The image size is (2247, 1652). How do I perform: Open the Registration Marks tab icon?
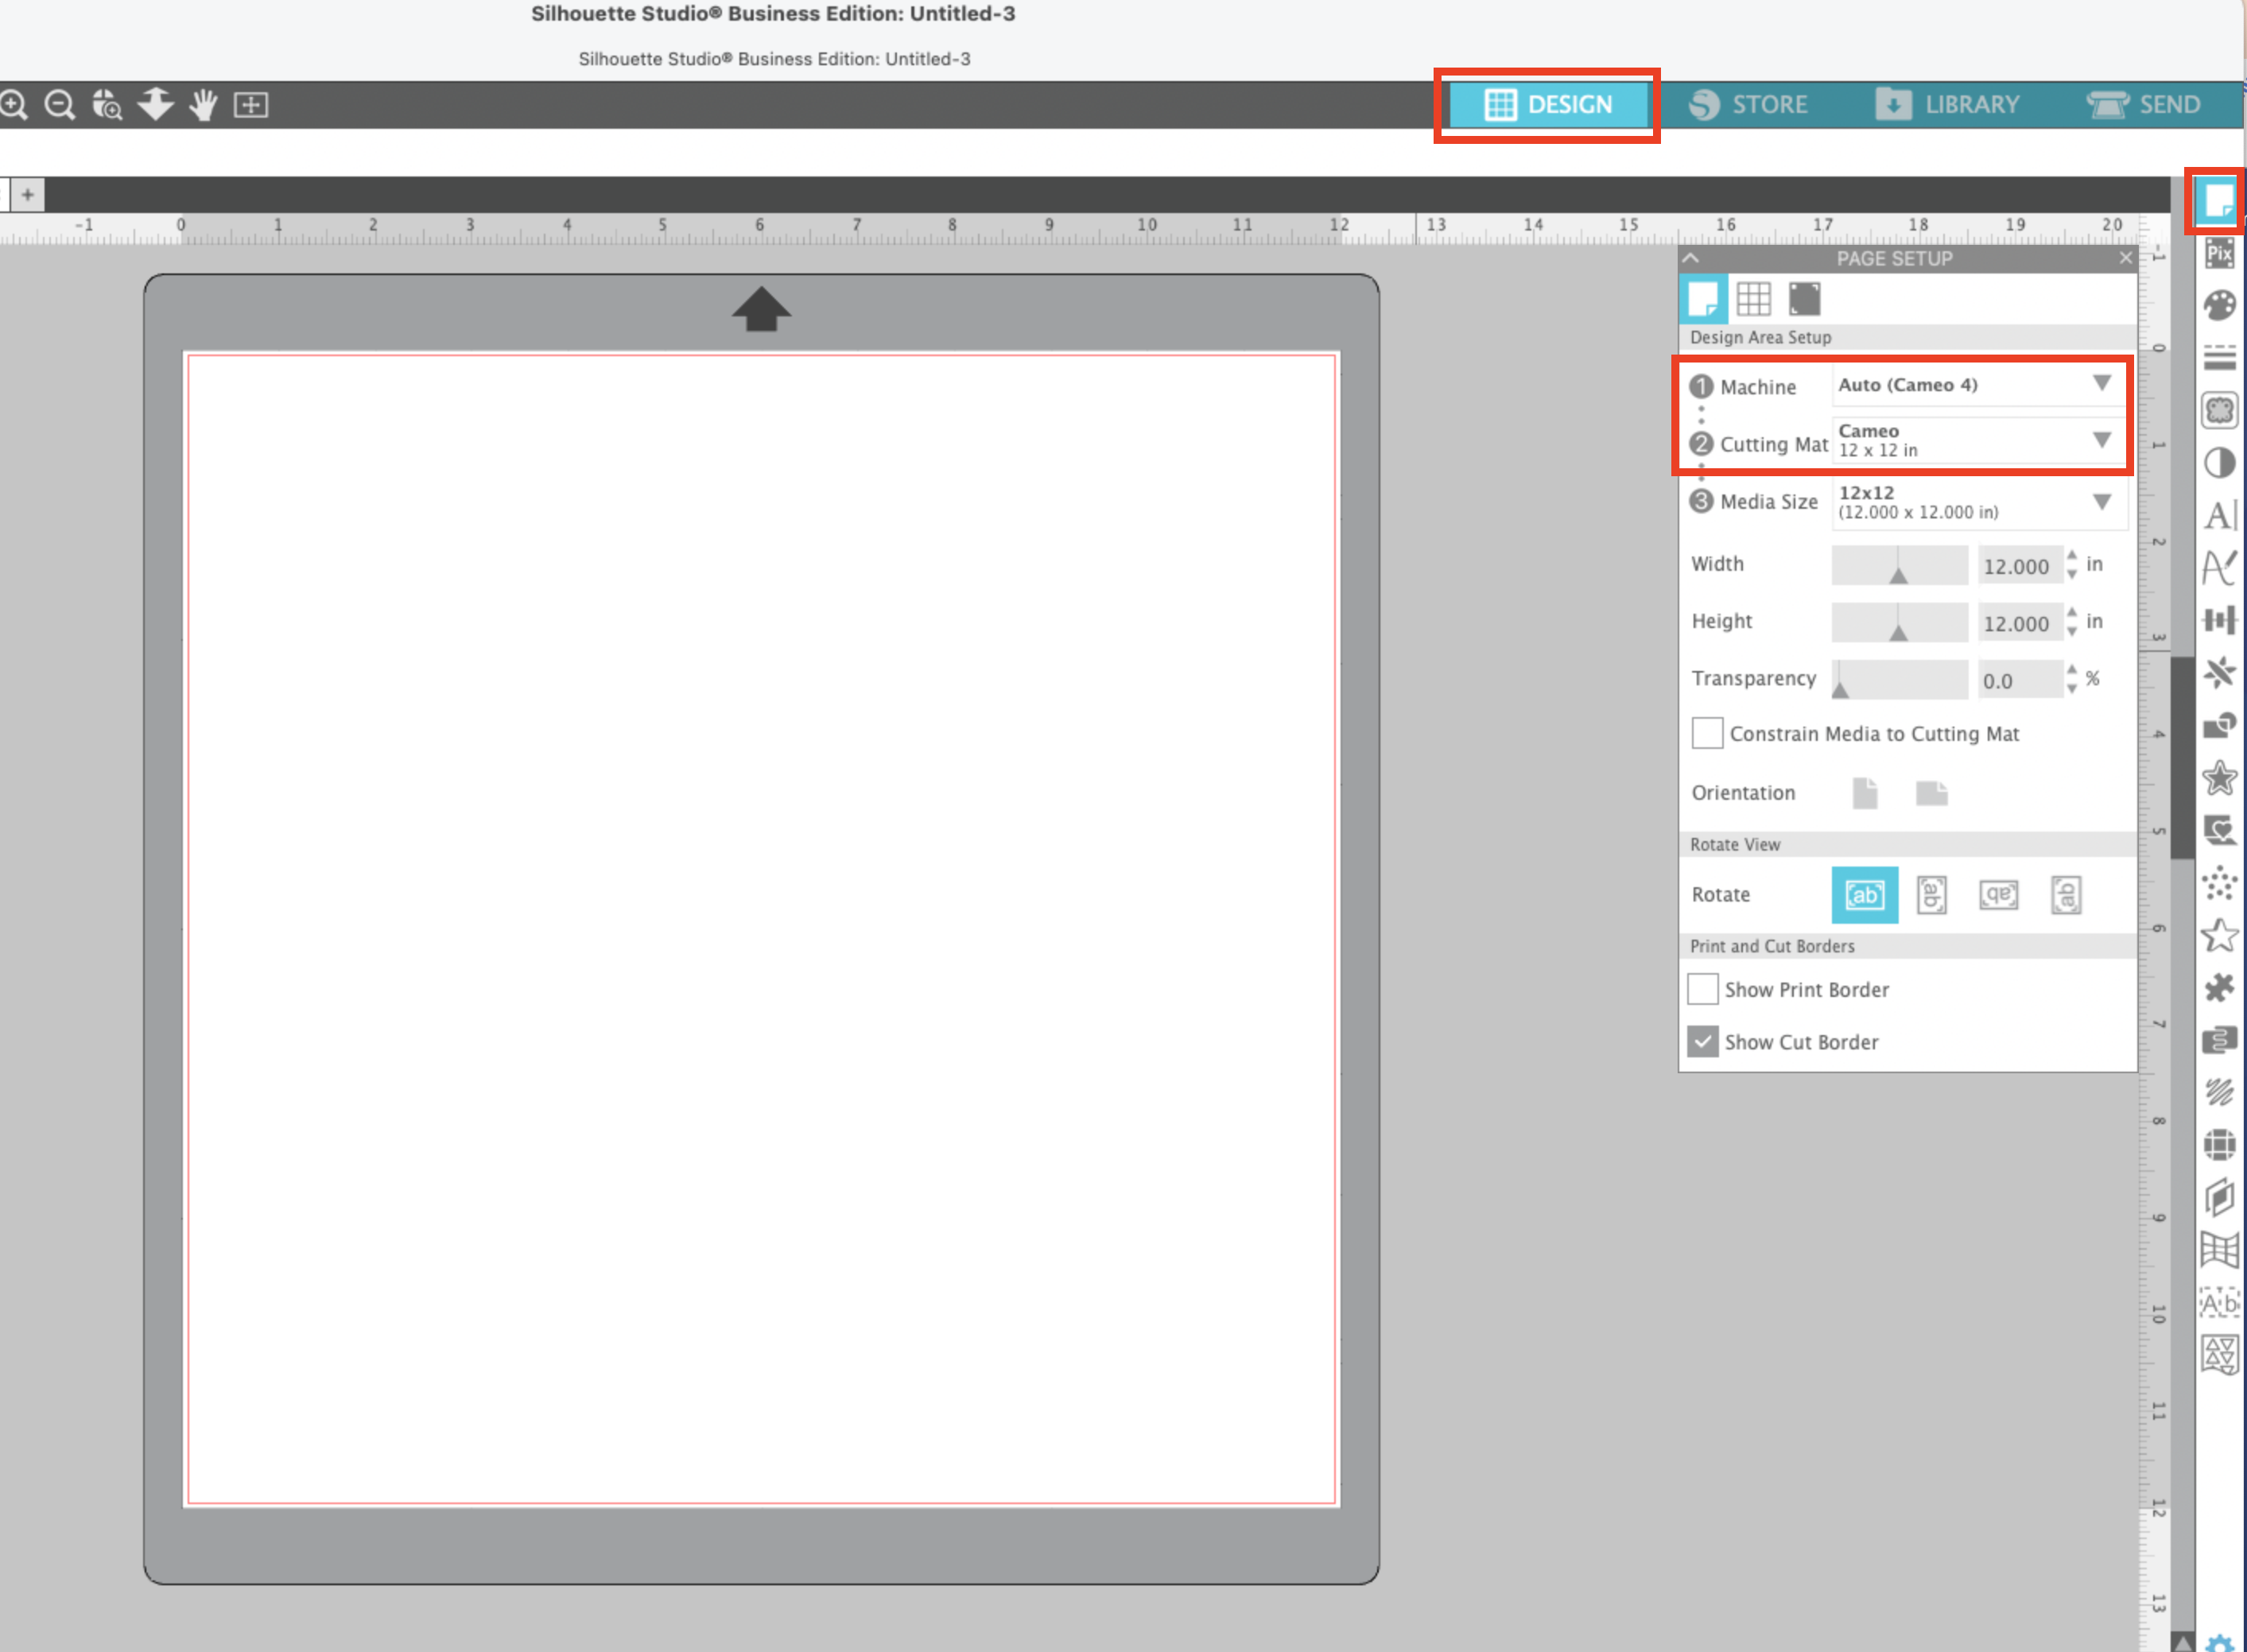(x=1804, y=298)
